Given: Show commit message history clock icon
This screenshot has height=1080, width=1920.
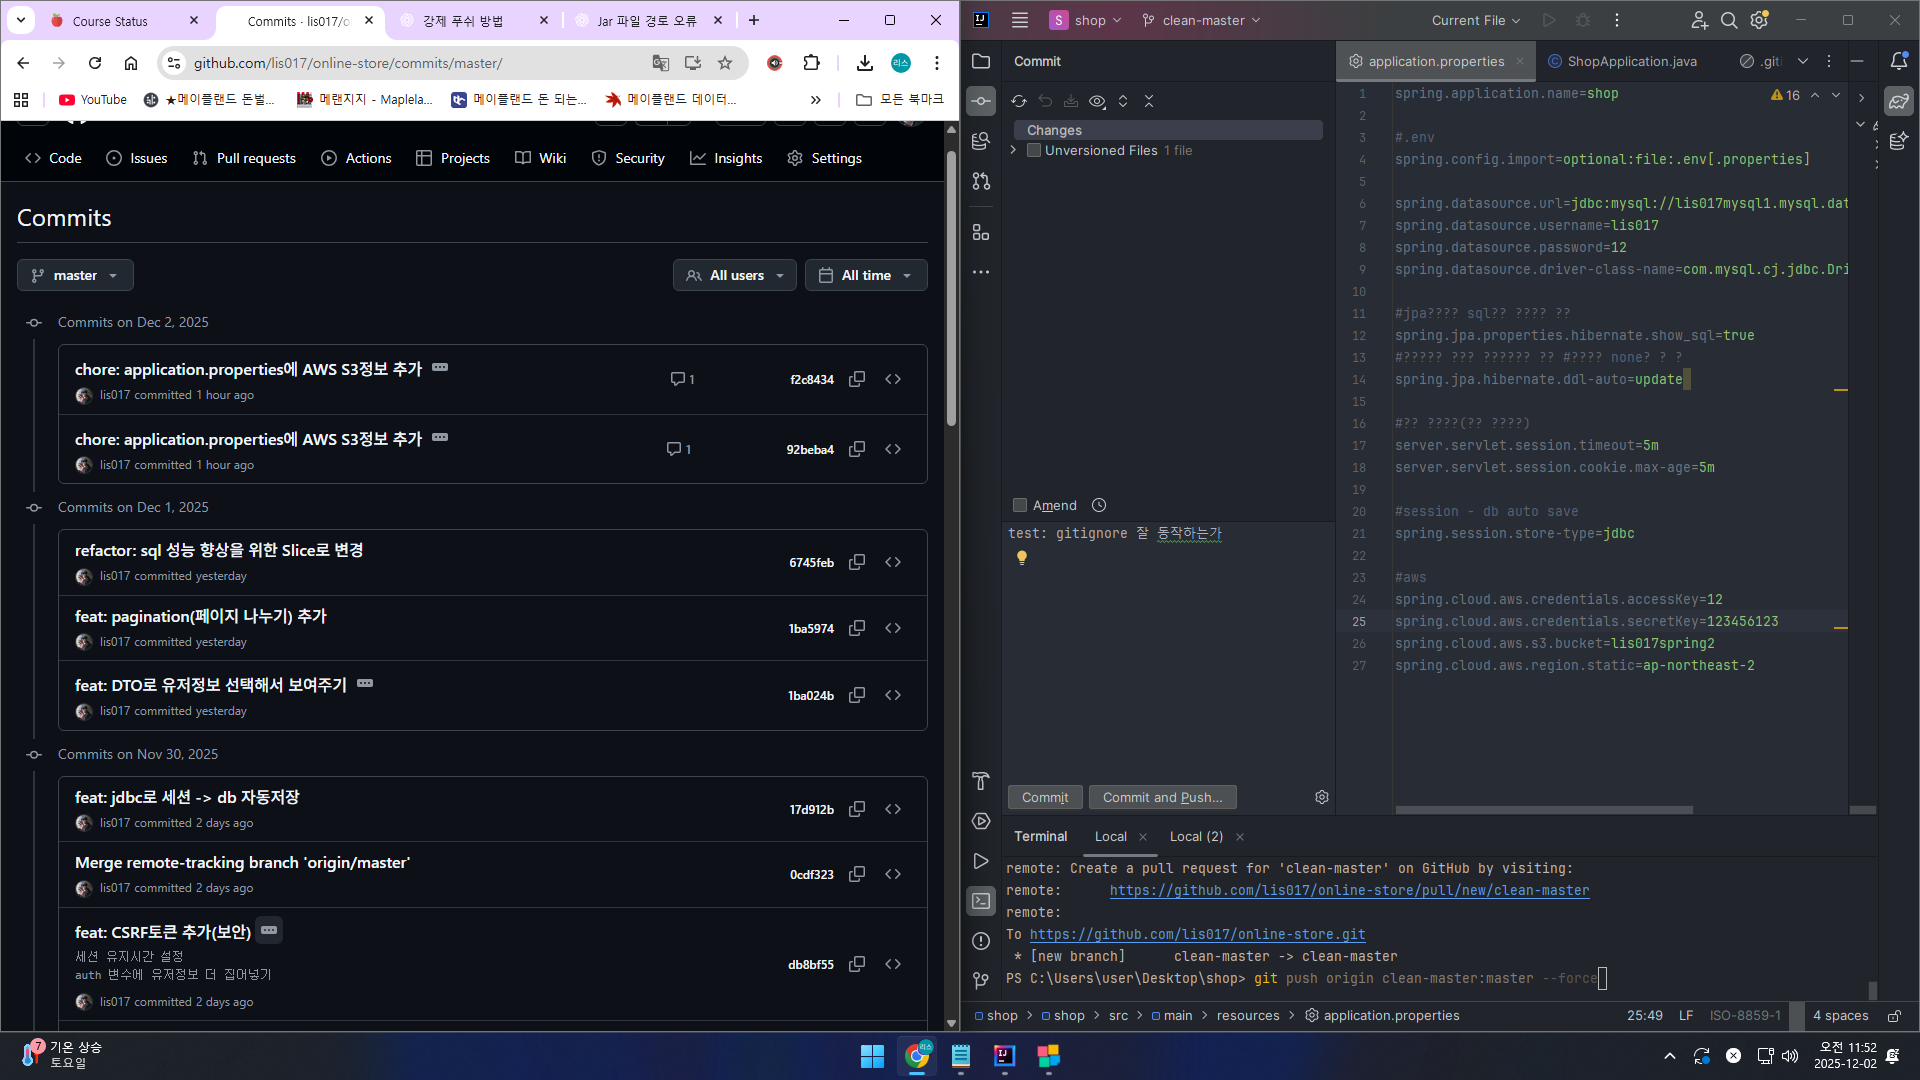Looking at the screenshot, I should coord(1099,505).
